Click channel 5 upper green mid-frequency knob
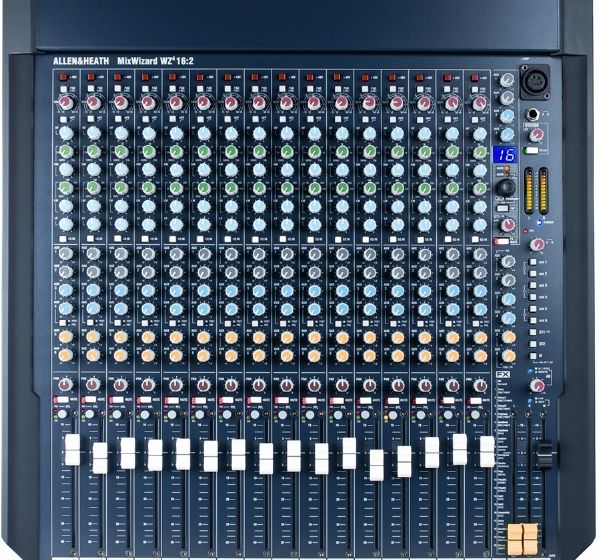The image size is (600, 560). point(176,151)
